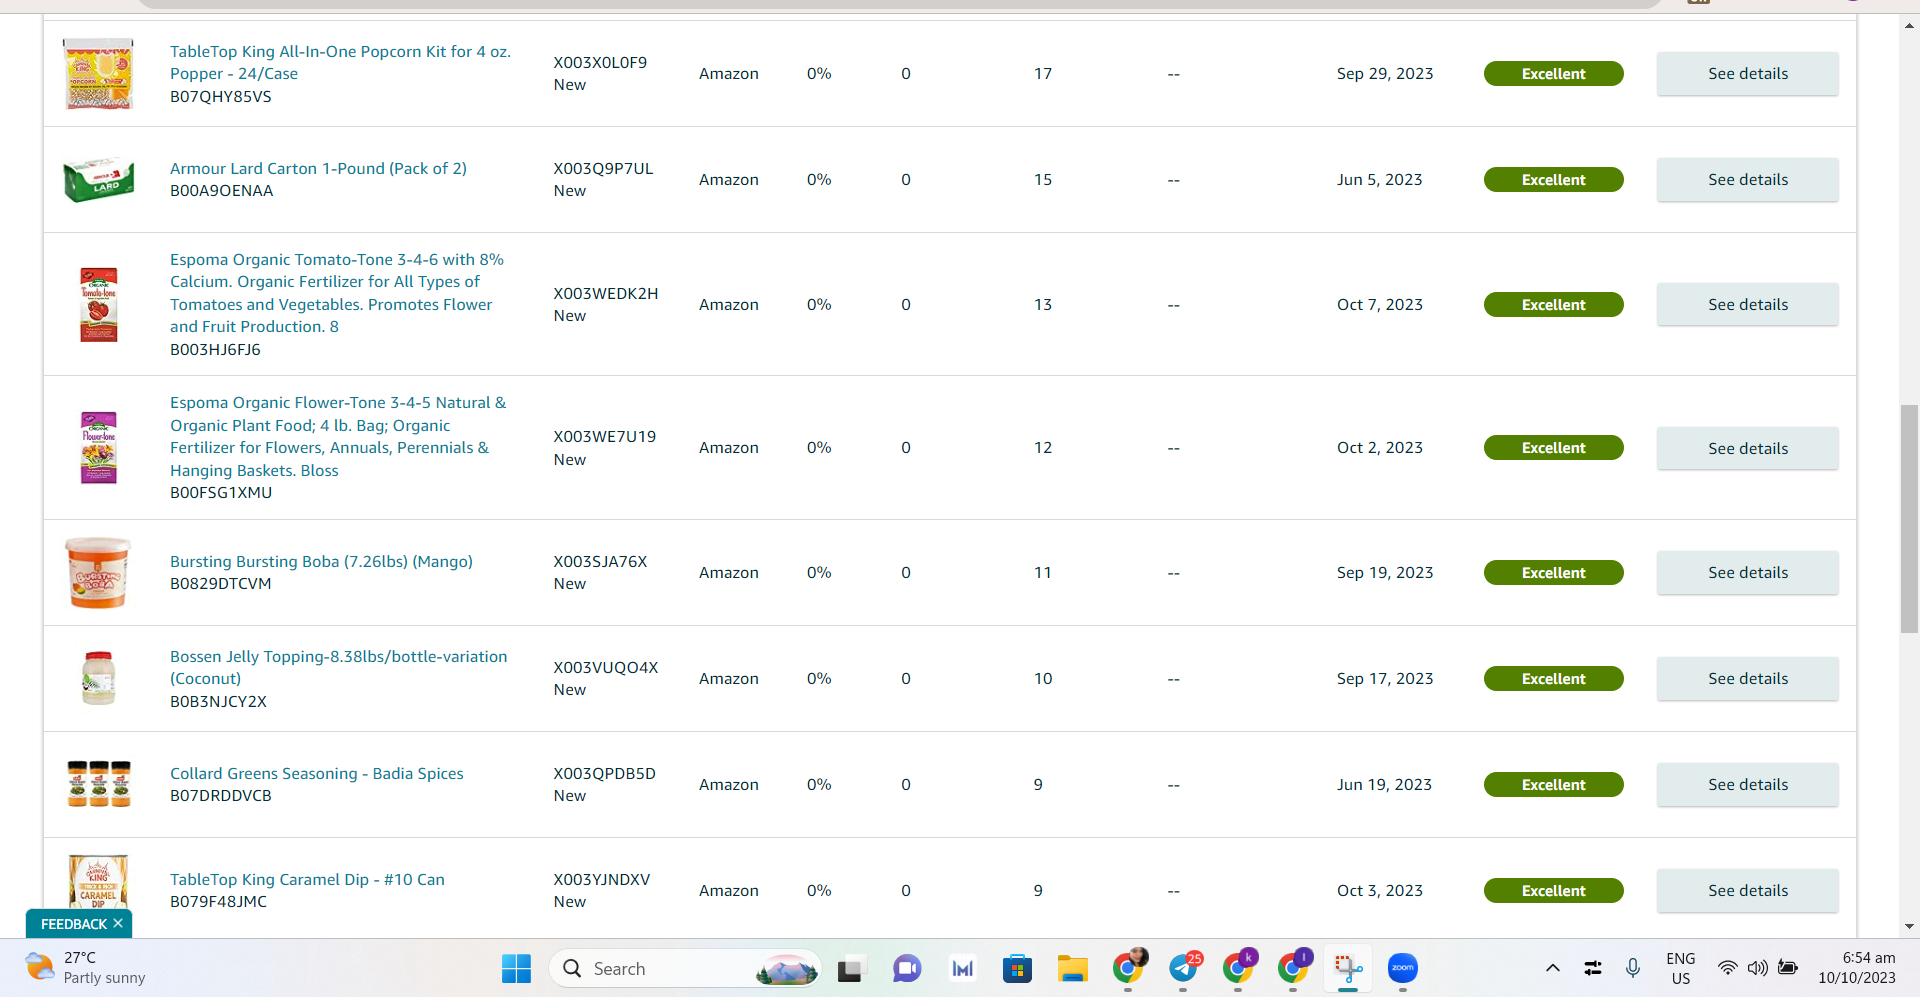
Task: See details for TableTop King Caramel Dip
Action: click(x=1747, y=891)
